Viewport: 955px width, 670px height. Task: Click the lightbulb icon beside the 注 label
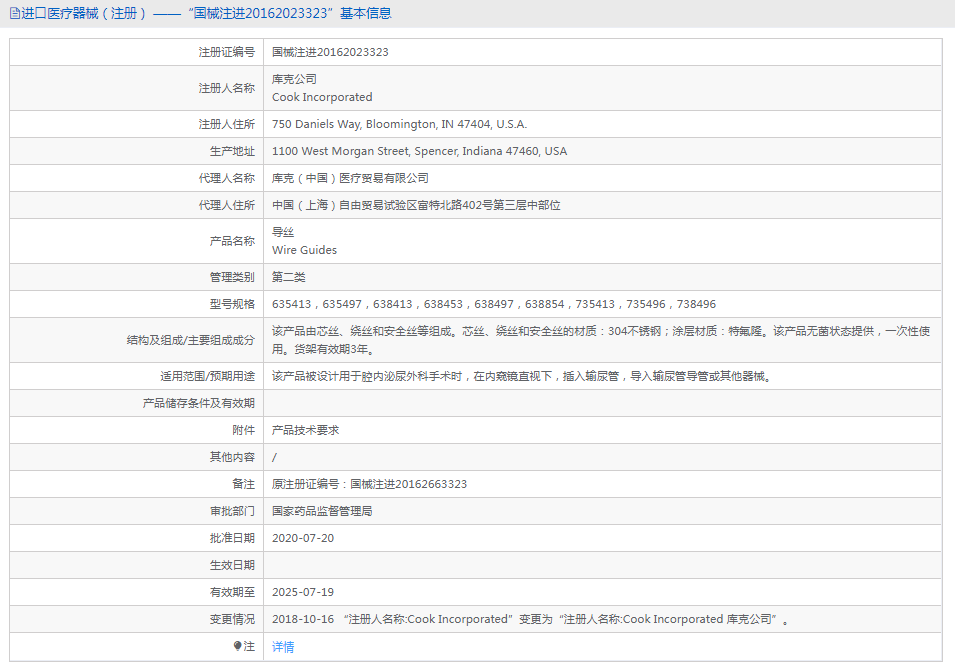coord(238,646)
